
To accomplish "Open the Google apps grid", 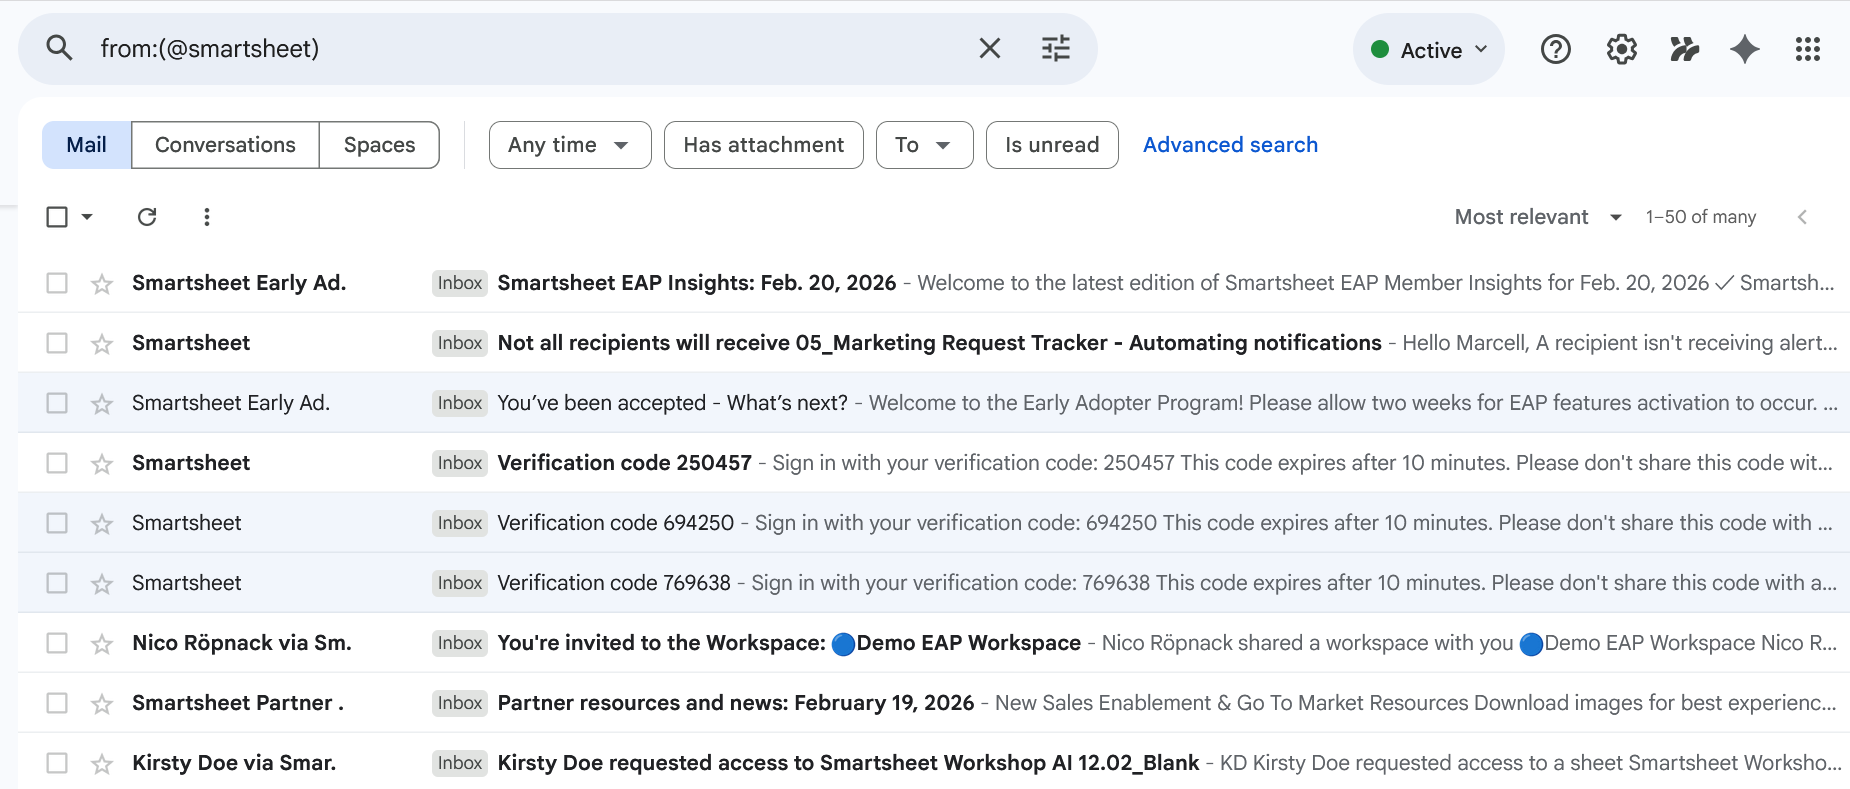I will 1807,49.
